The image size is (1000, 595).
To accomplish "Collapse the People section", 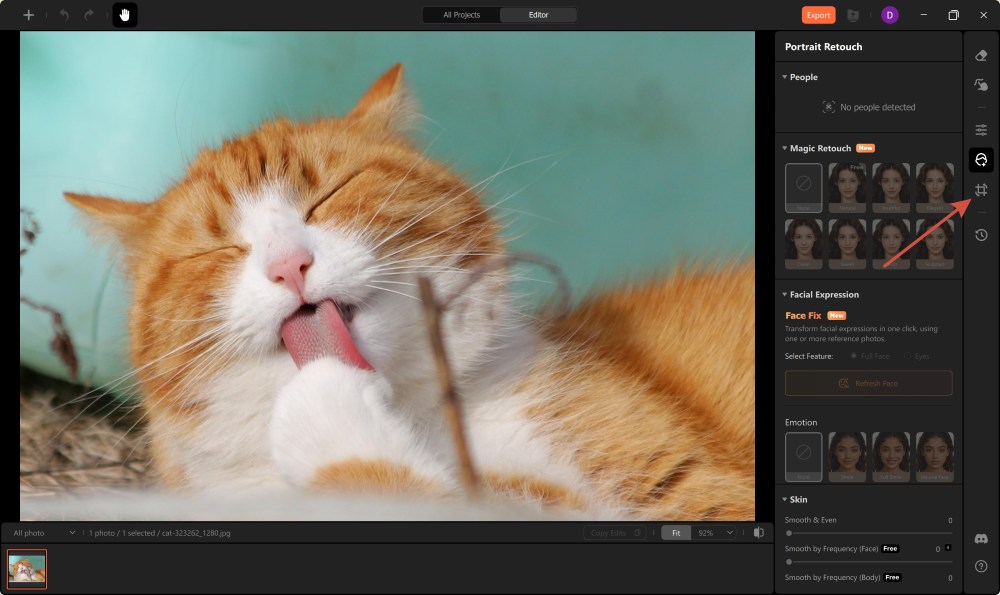I will (x=784, y=77).
